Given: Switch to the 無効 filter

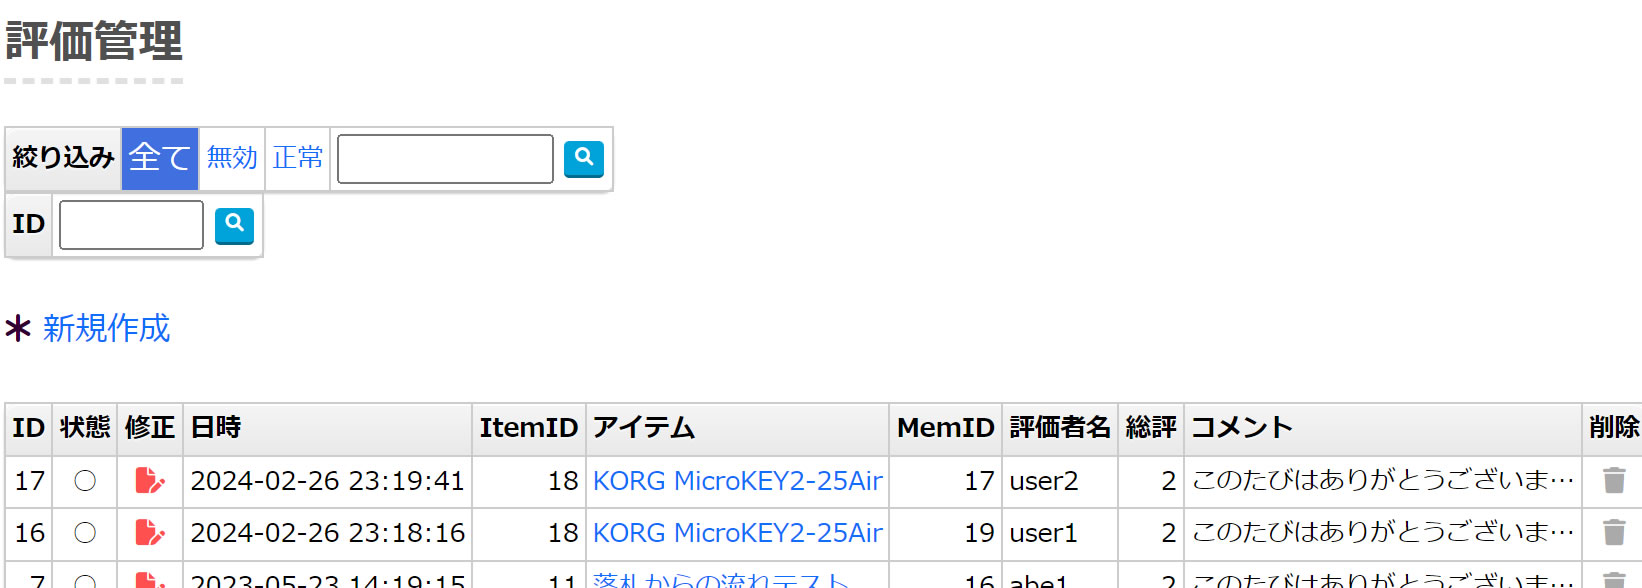Looking at the screenshot, I should coord(232,158).
